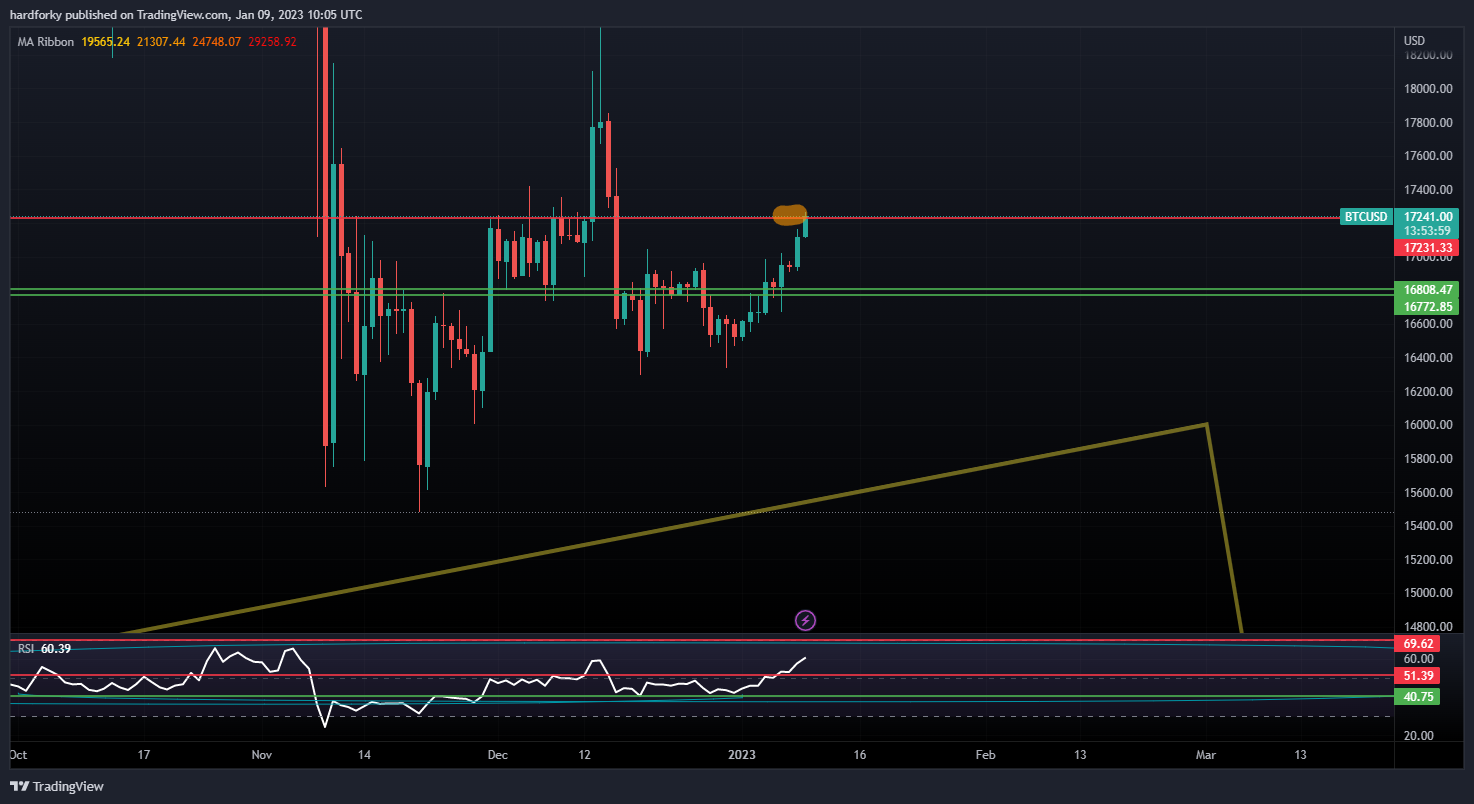Click the 16200.00 price axis label

click(x=1428, y=391)
